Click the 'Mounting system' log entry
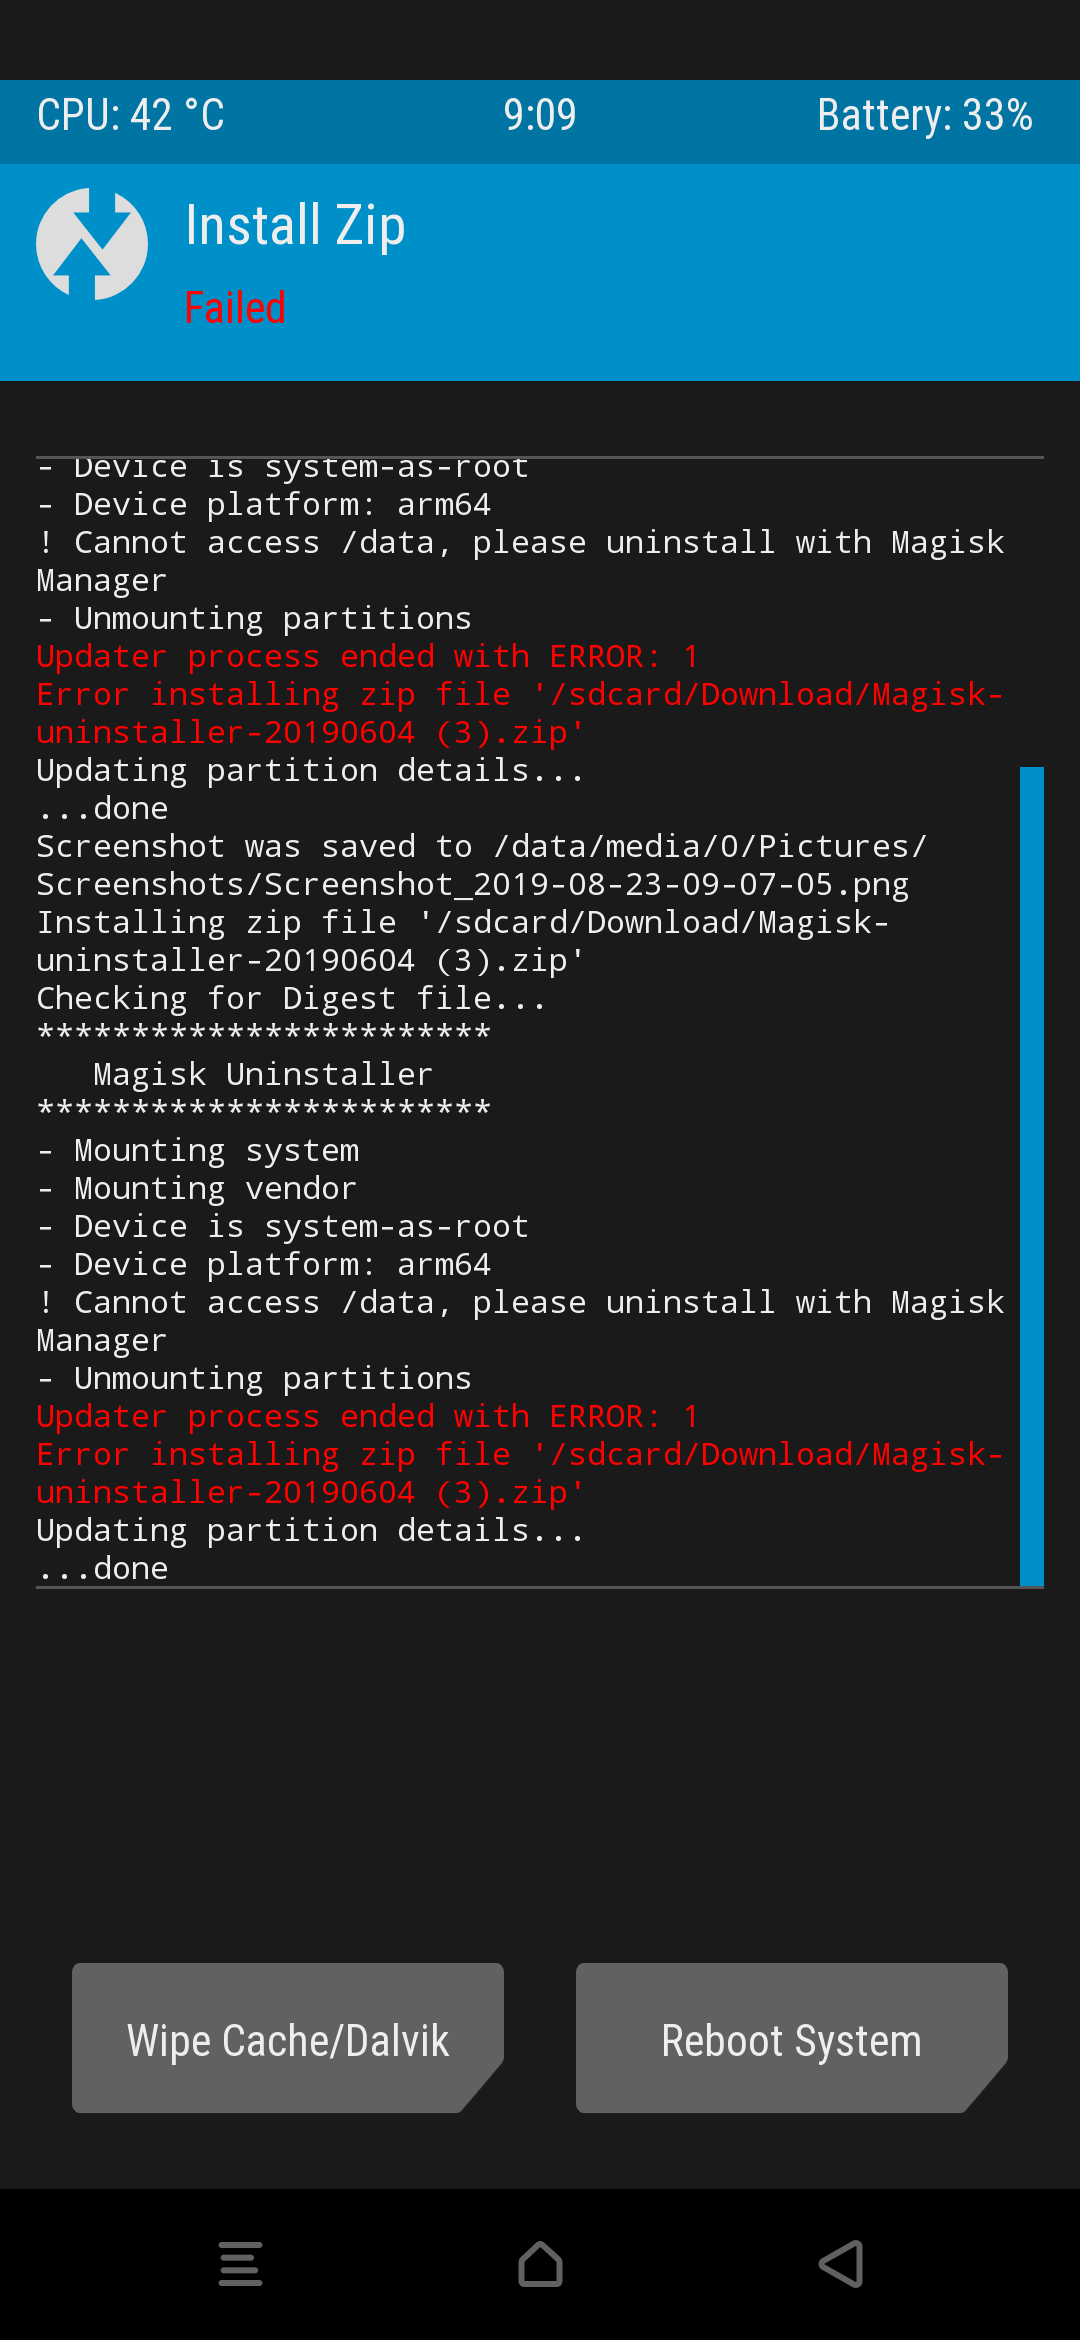The height and width of the screenshot is (2340, 1080). point(215,1150)
